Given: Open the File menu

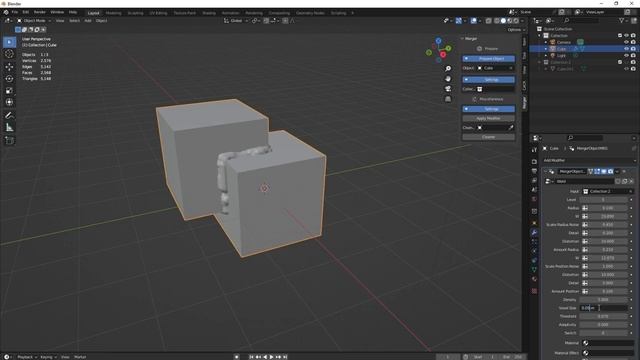Looking at the screenshot, I should [x=15, y=13].
